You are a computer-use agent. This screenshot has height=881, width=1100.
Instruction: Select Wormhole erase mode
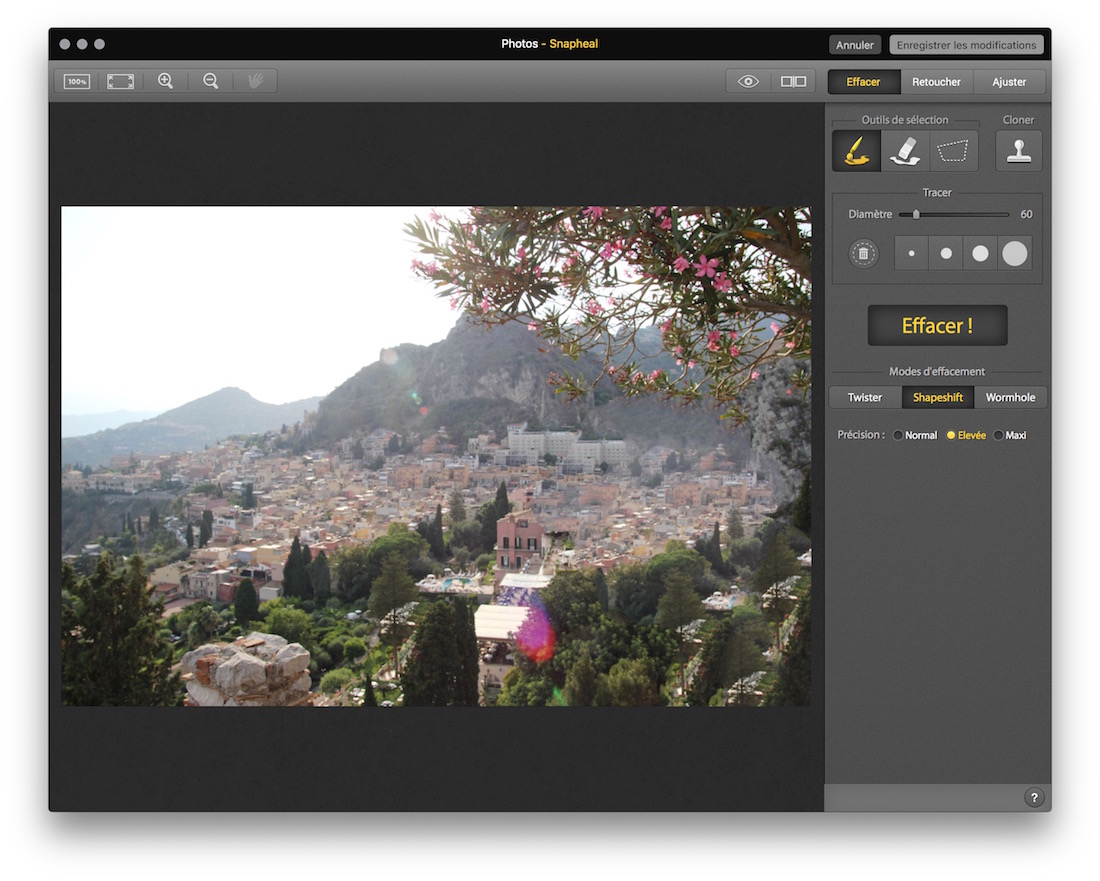pos(1010,398)
